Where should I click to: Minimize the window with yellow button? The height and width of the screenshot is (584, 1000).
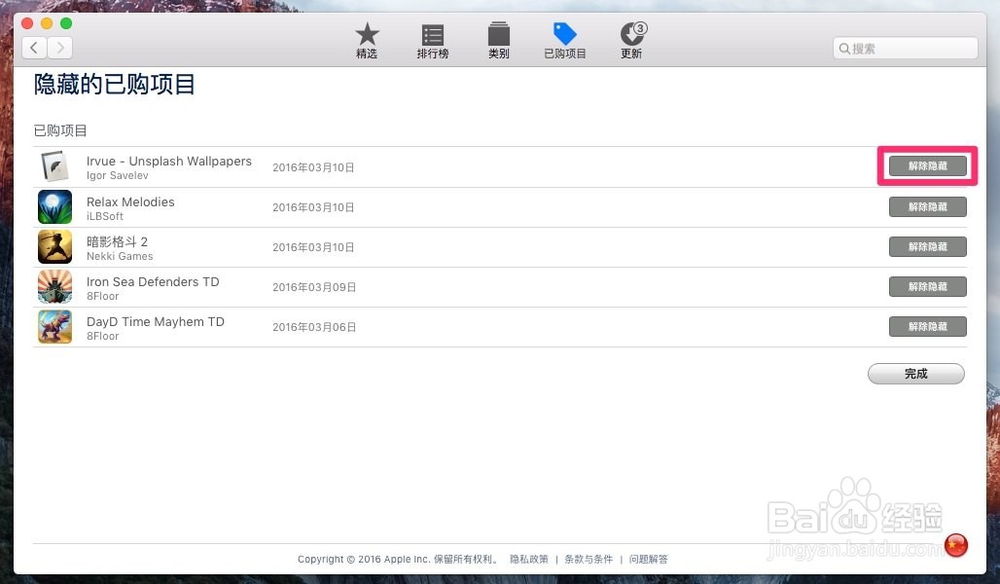click(x=47, y=24)
